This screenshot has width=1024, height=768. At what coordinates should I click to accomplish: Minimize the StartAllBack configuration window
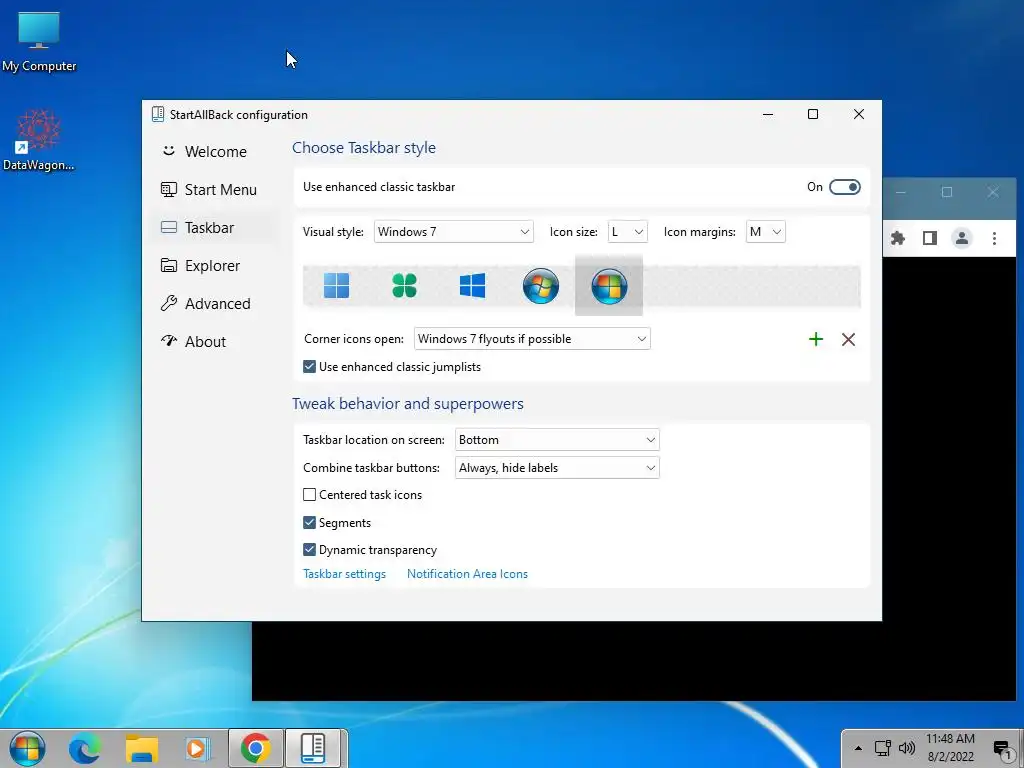(768, 114)
